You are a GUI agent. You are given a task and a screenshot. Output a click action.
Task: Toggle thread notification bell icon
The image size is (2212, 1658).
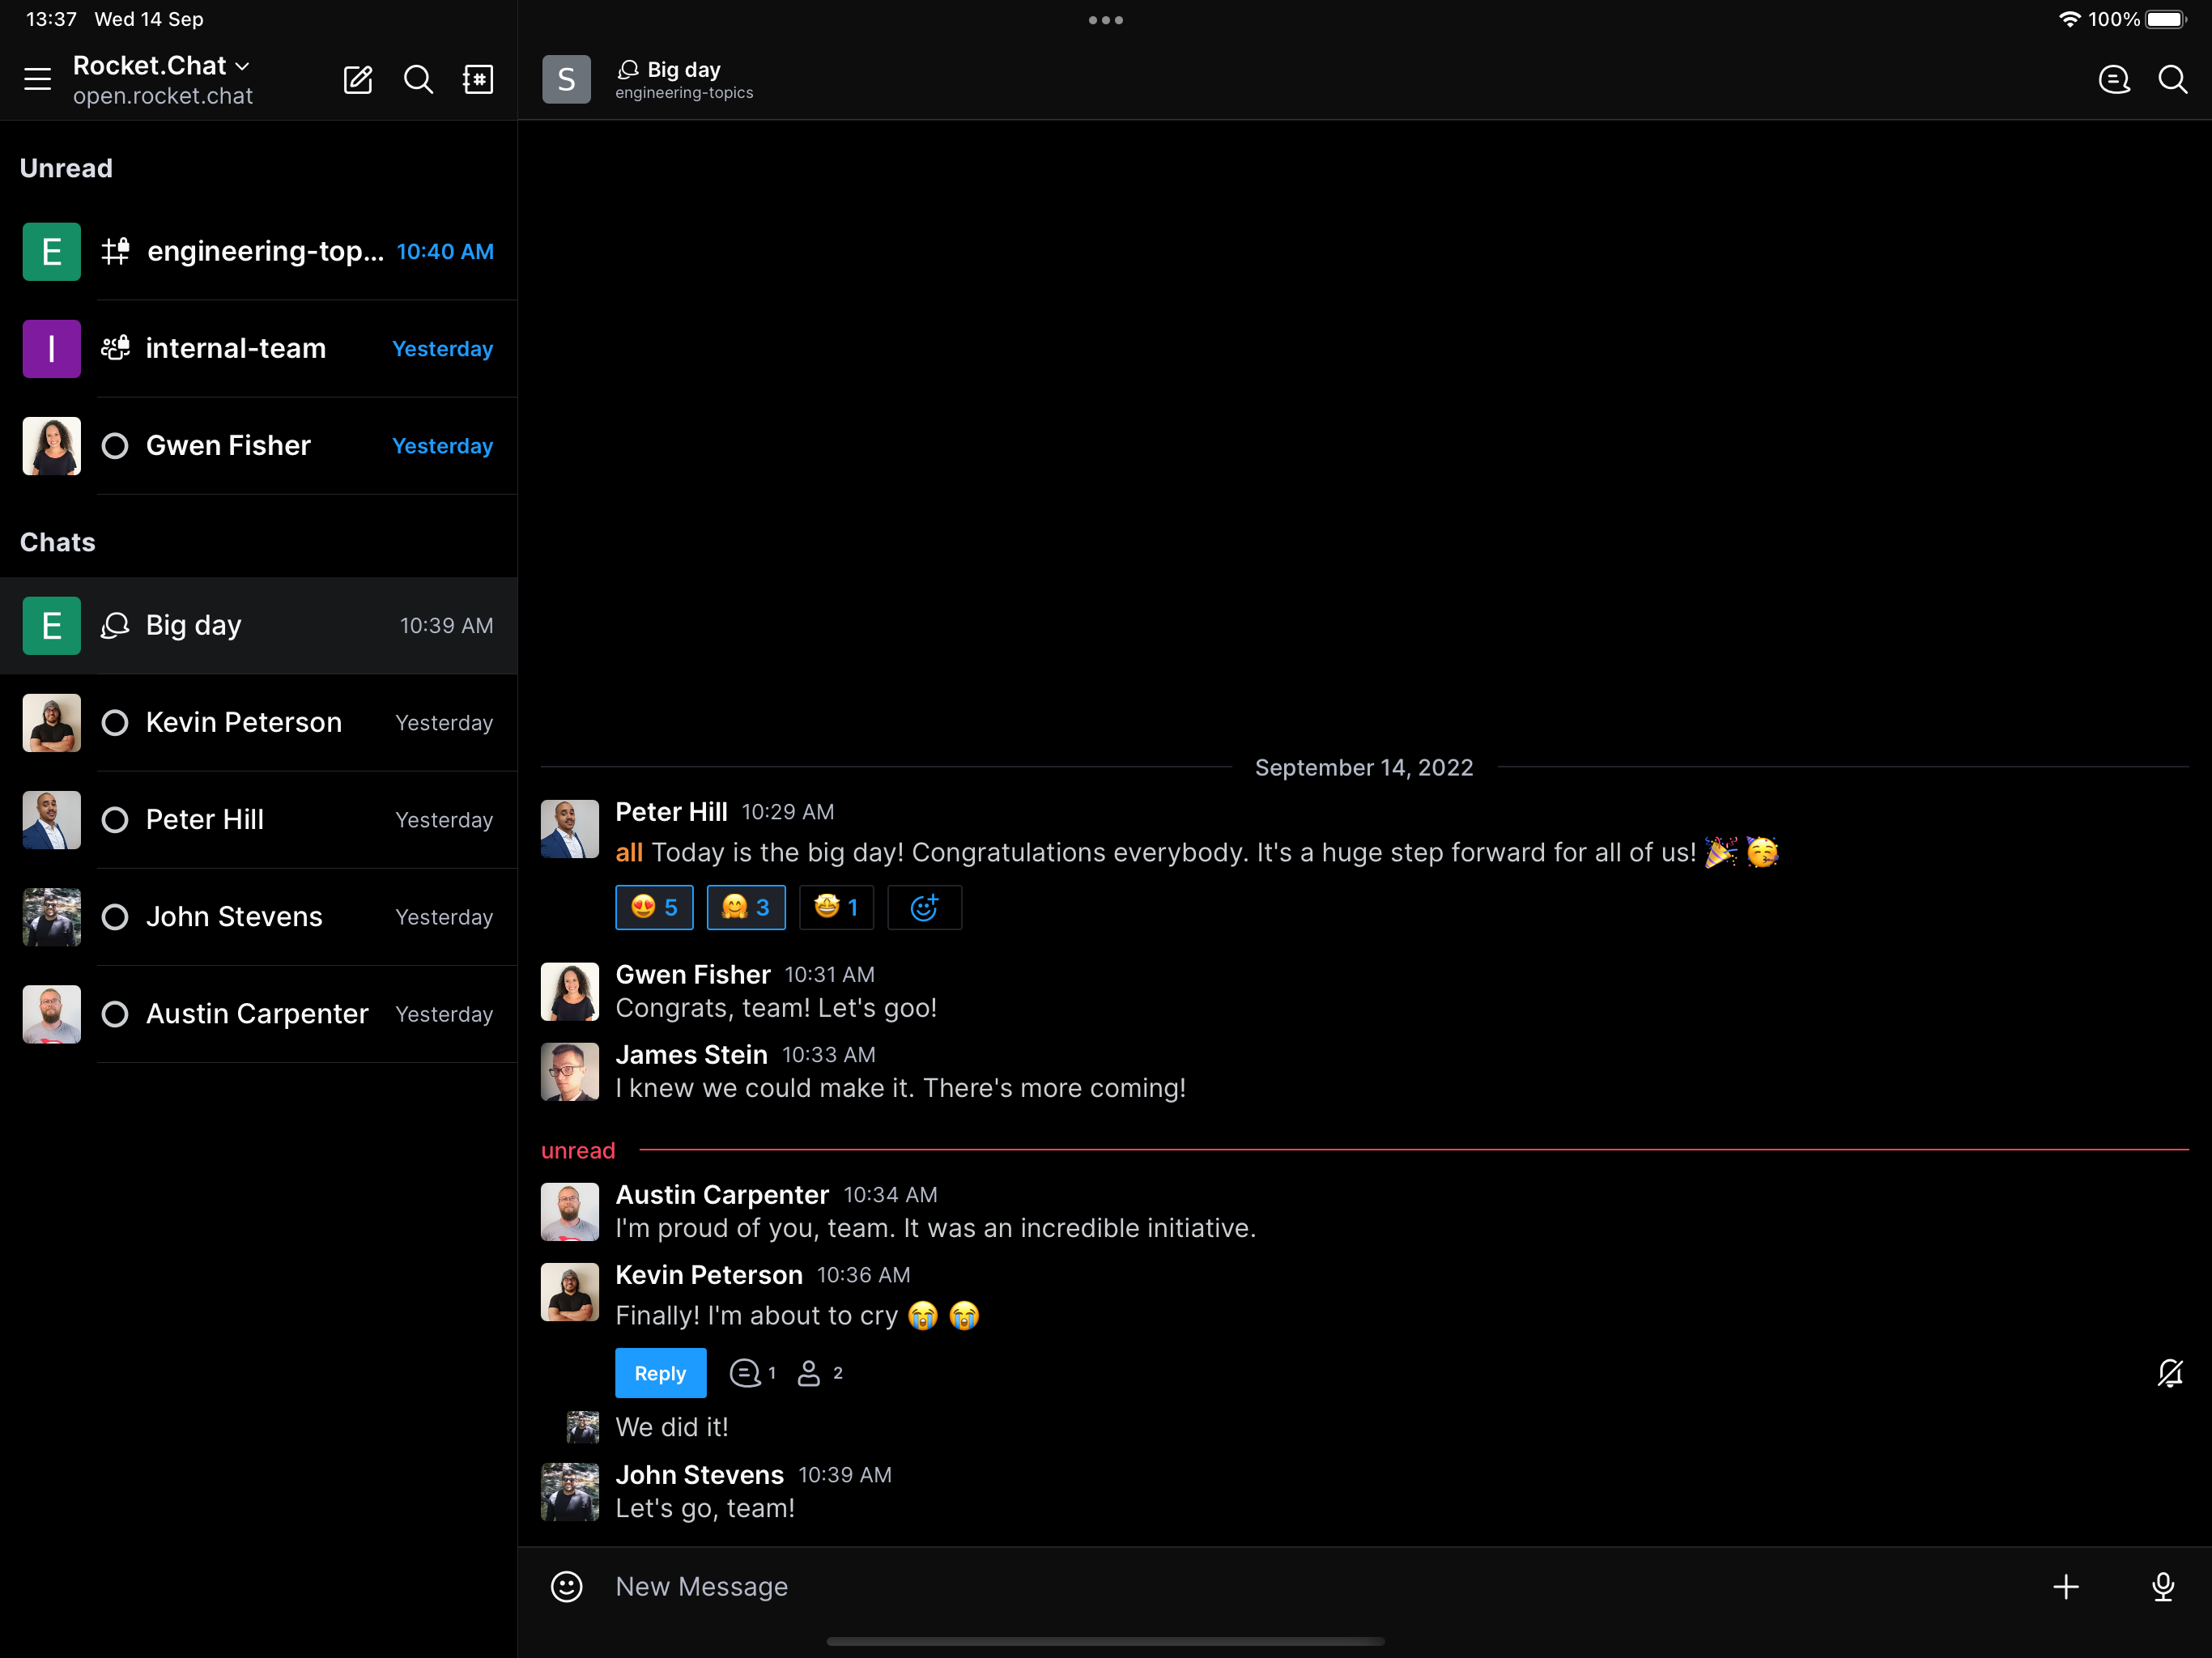pyautogui.click(x=2170, y=1373)
